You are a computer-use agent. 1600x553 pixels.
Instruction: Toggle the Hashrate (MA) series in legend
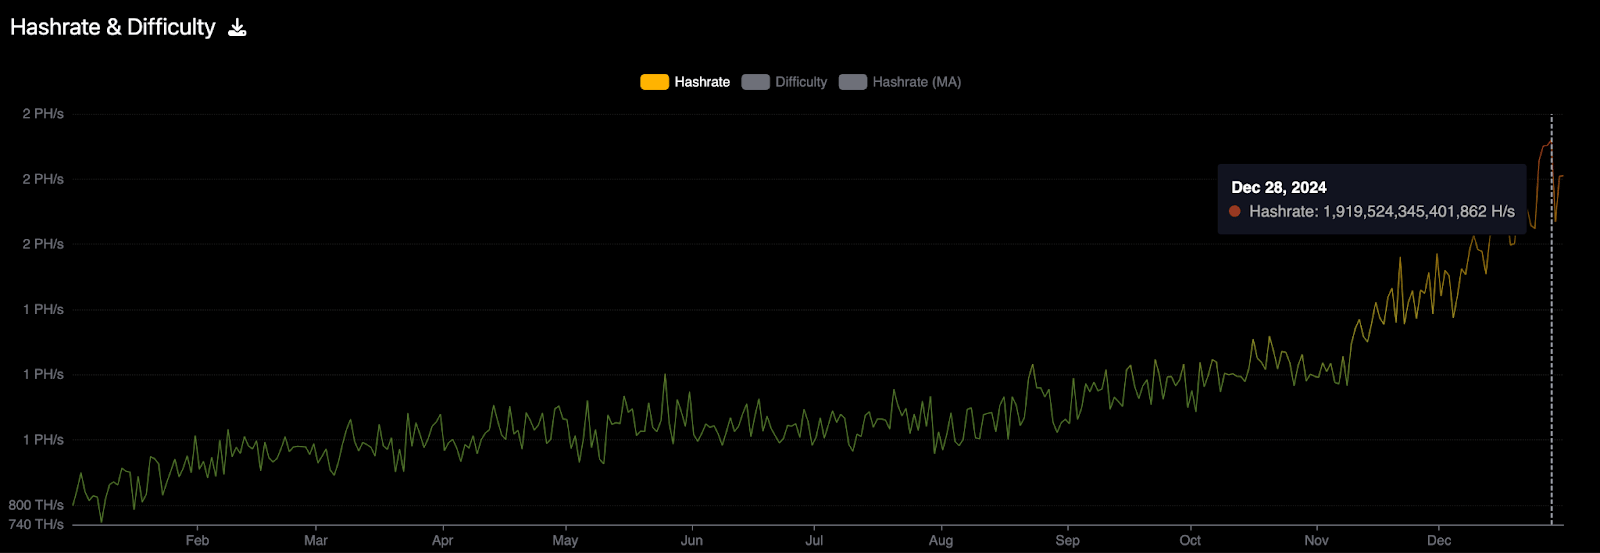(900, 82)
